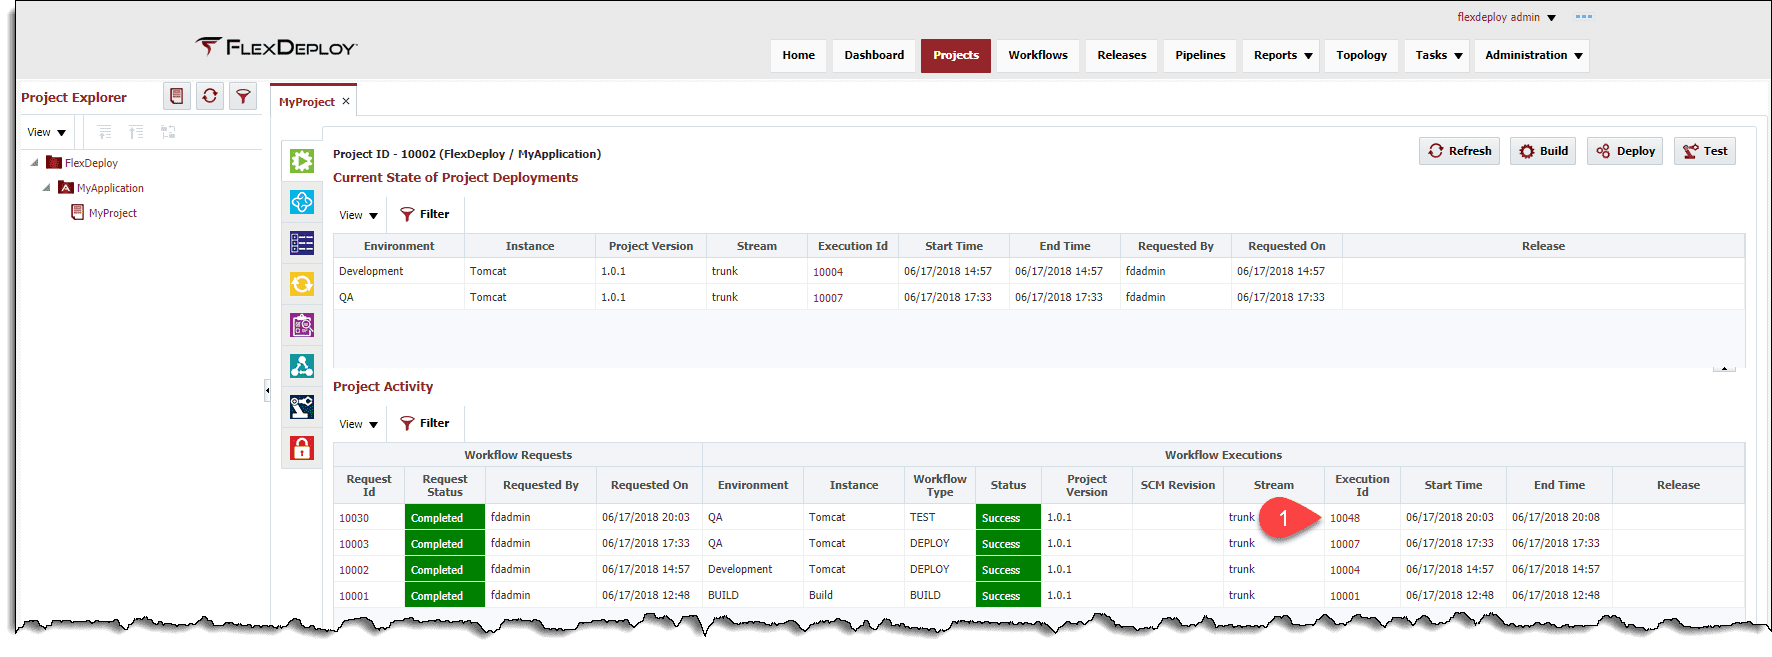Click the Build button
Viewport: 1772px width, 657px height.
(x=1543, y=151)
